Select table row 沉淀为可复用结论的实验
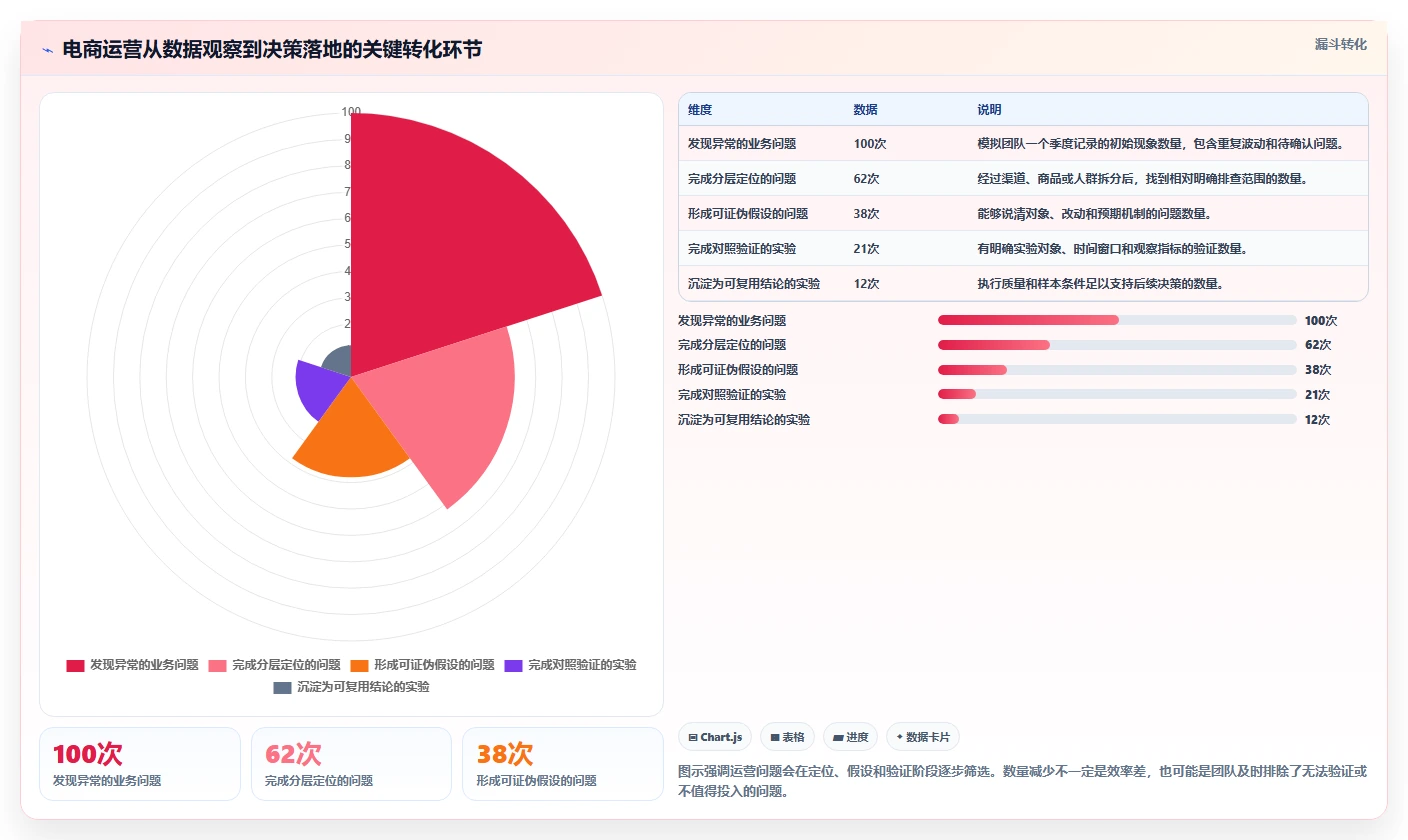 [1023, 284]
